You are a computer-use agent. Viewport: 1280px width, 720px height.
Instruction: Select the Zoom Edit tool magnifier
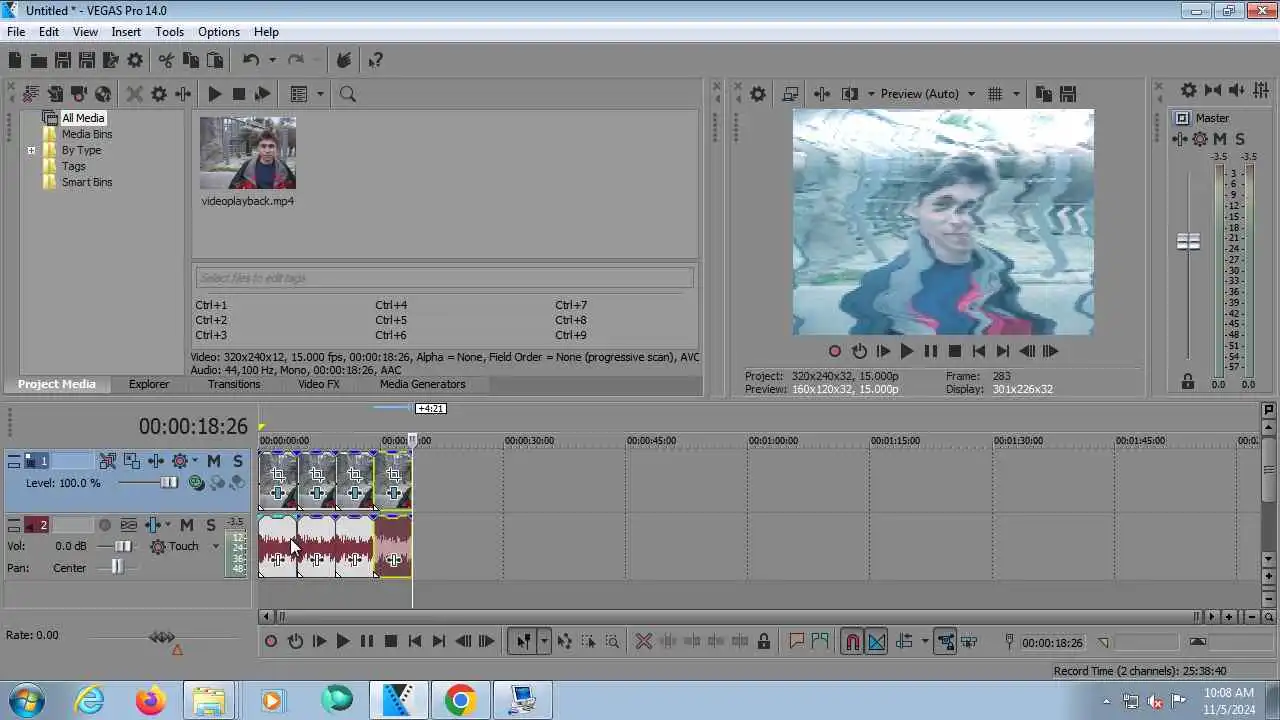pos(612,642)
